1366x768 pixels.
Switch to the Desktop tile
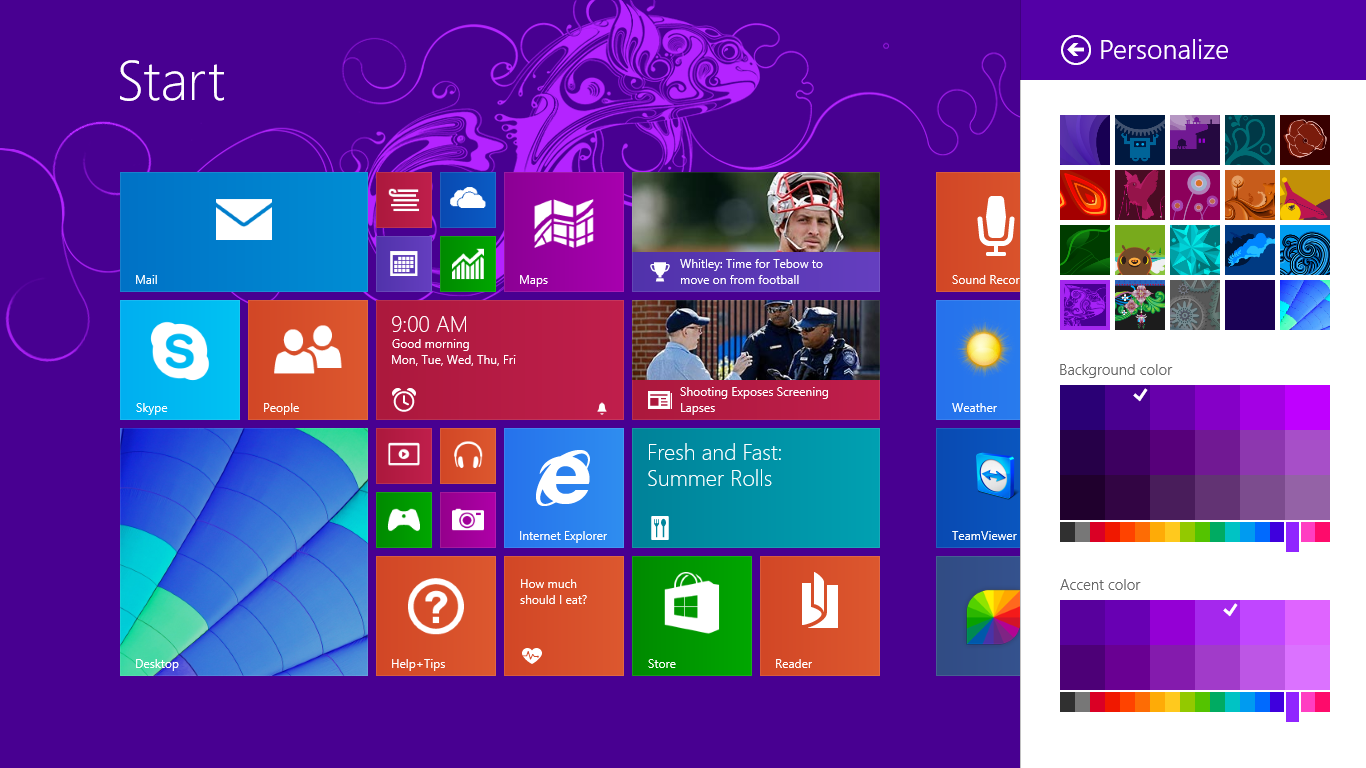[x=243, y=552]
